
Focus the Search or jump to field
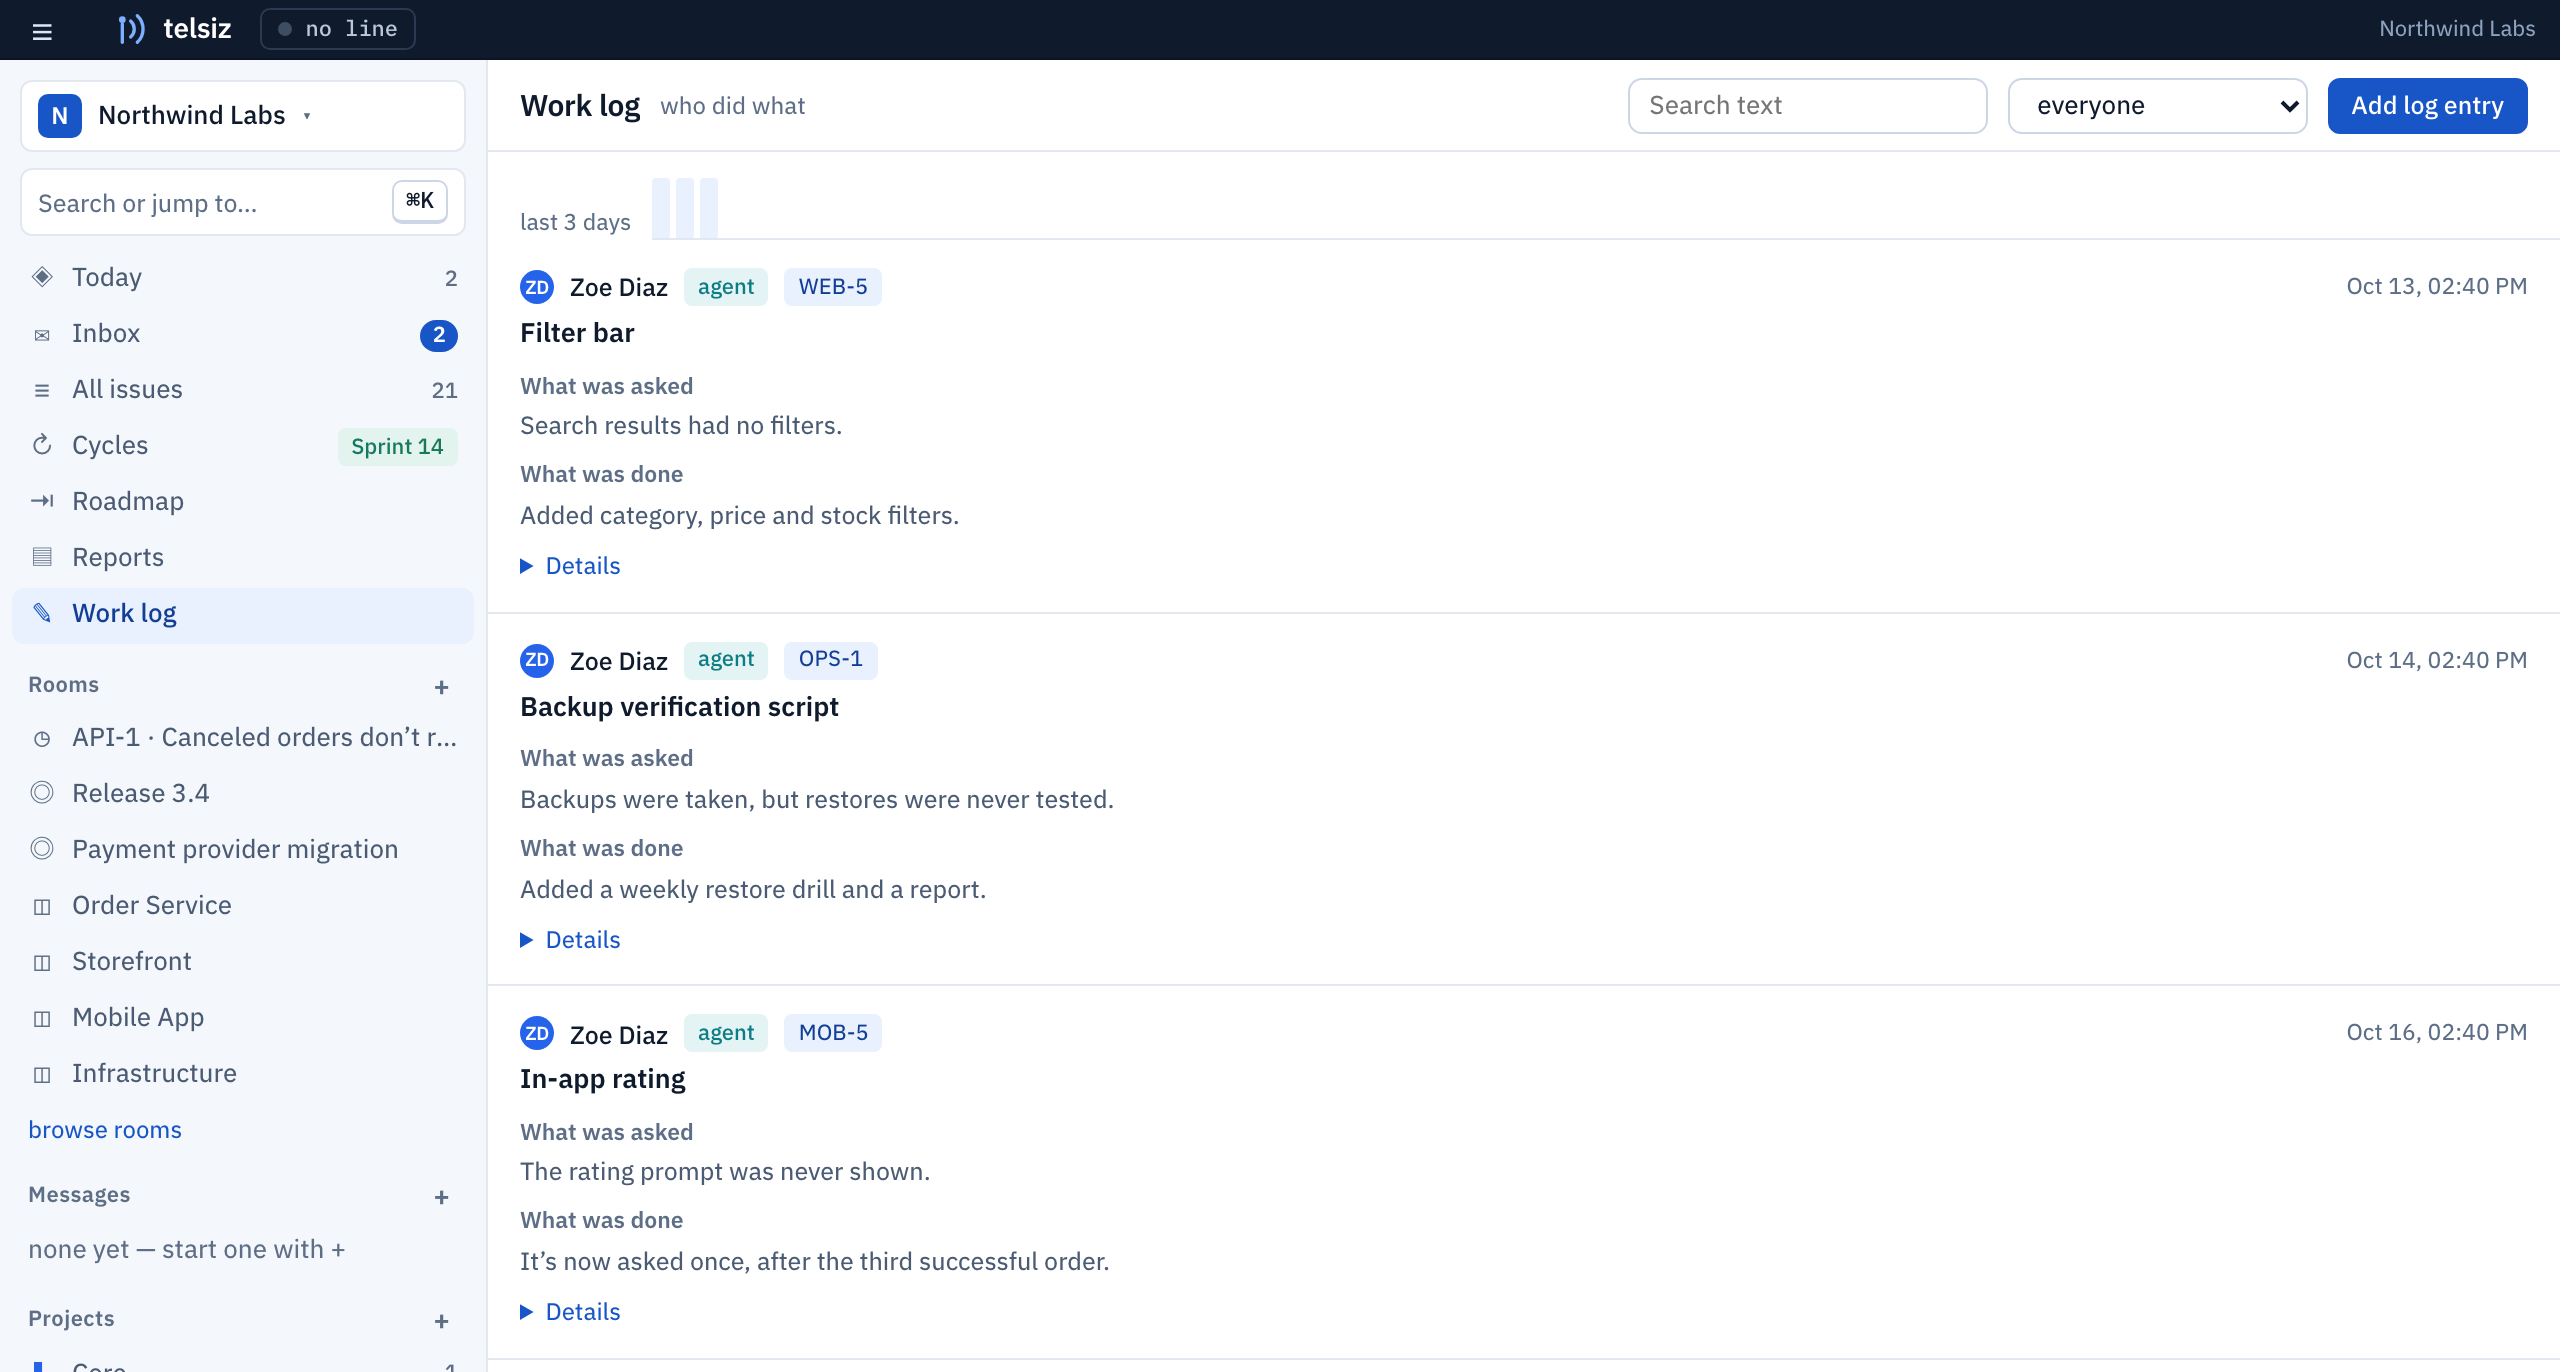[243, 203]
